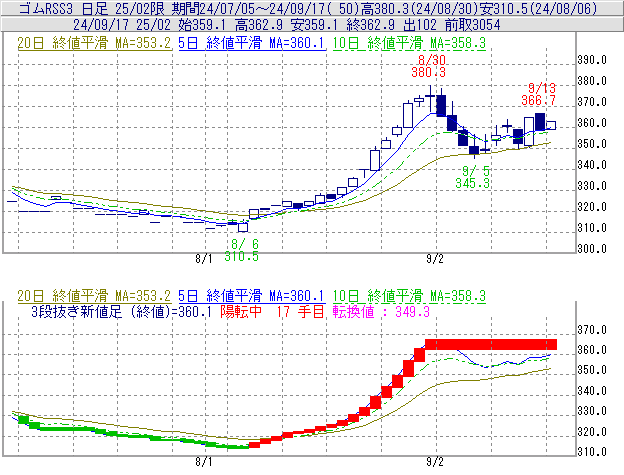624x475 pixels.
Task: Select the top chart 20日 終値平滑 MA=353.2 legend
Action: (x=94, y=43)
